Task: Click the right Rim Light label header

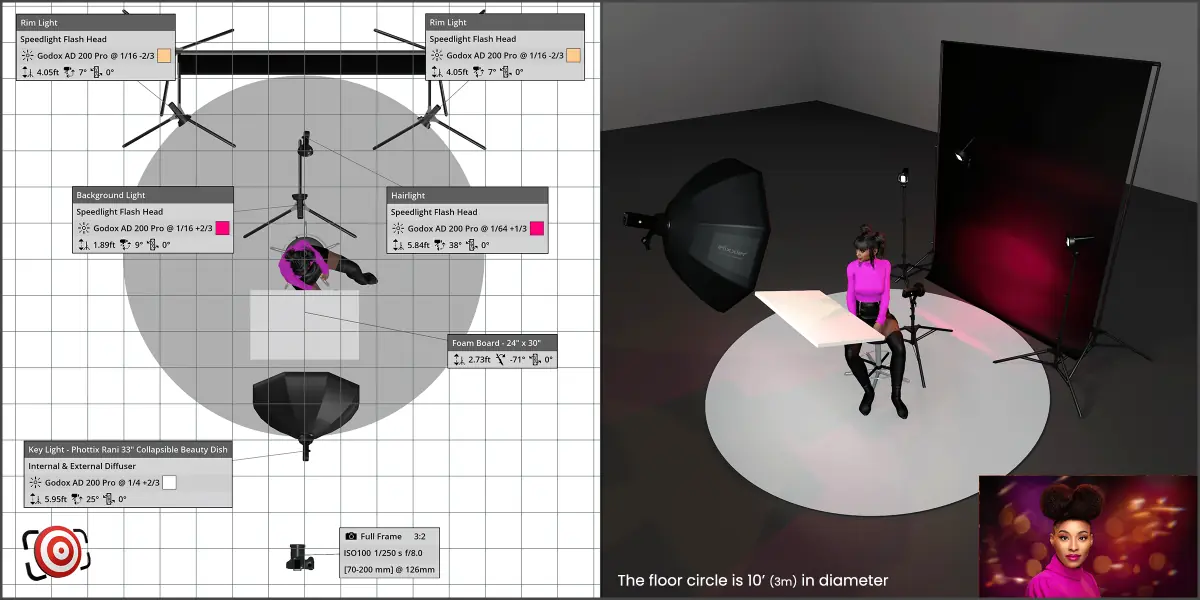Action: [505, 22]
